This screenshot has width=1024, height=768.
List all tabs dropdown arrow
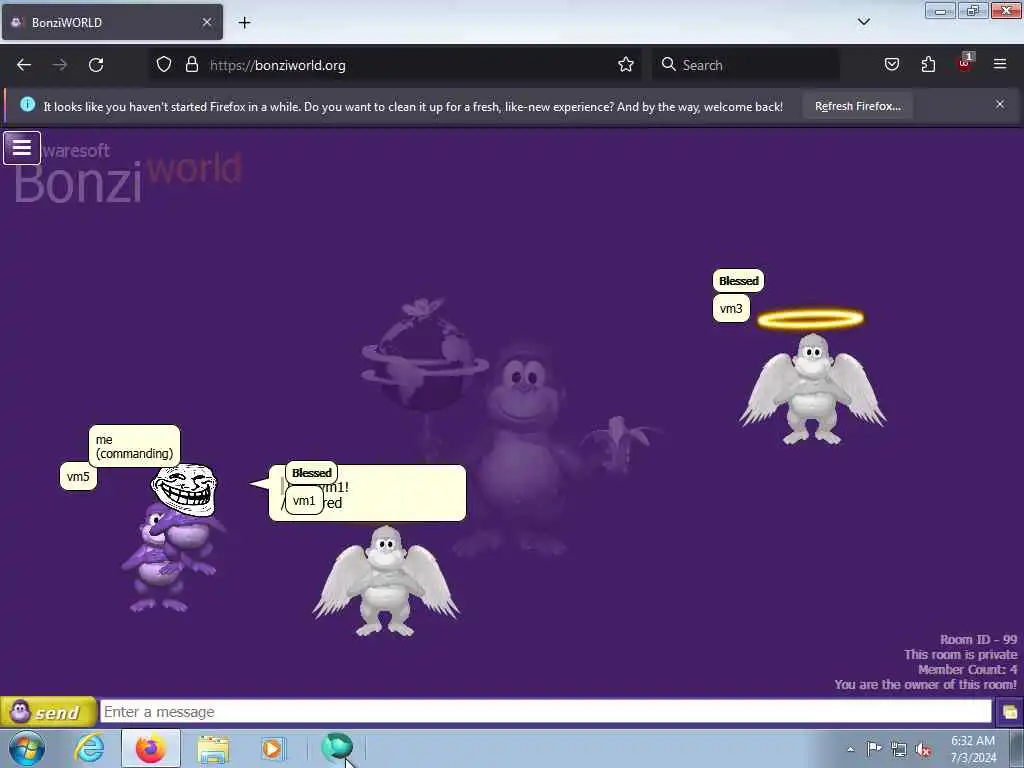tap(864, 22)
